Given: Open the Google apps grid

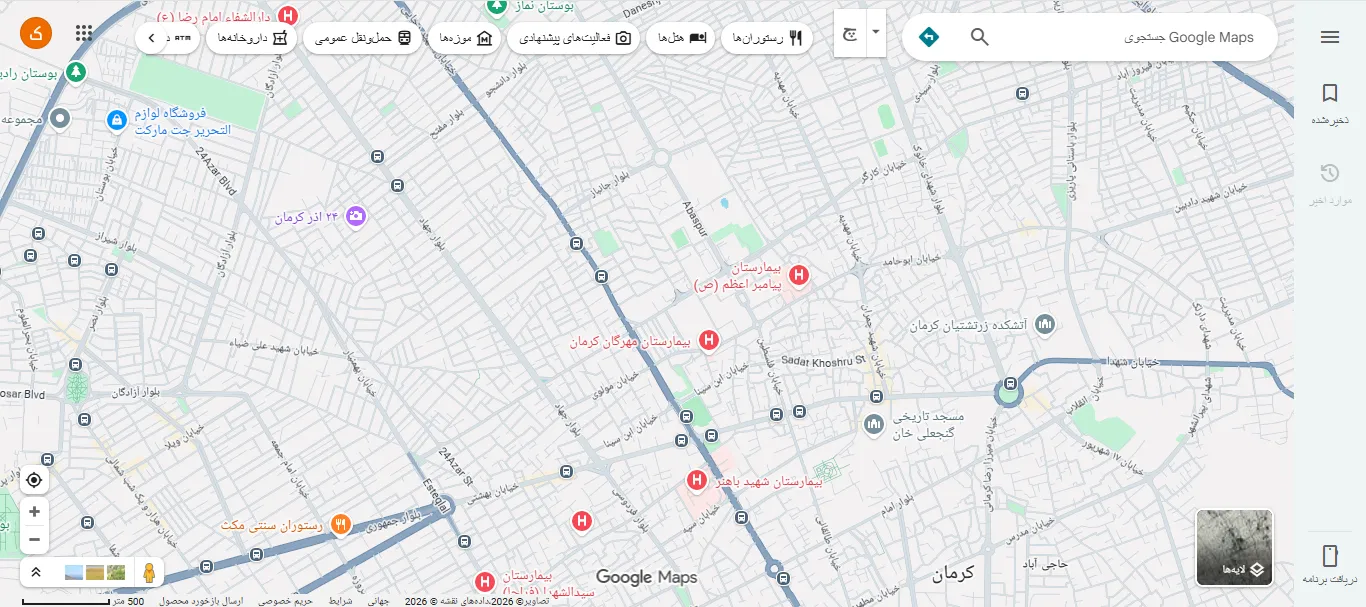Looking at the screenshot, I should click(84, 33).
